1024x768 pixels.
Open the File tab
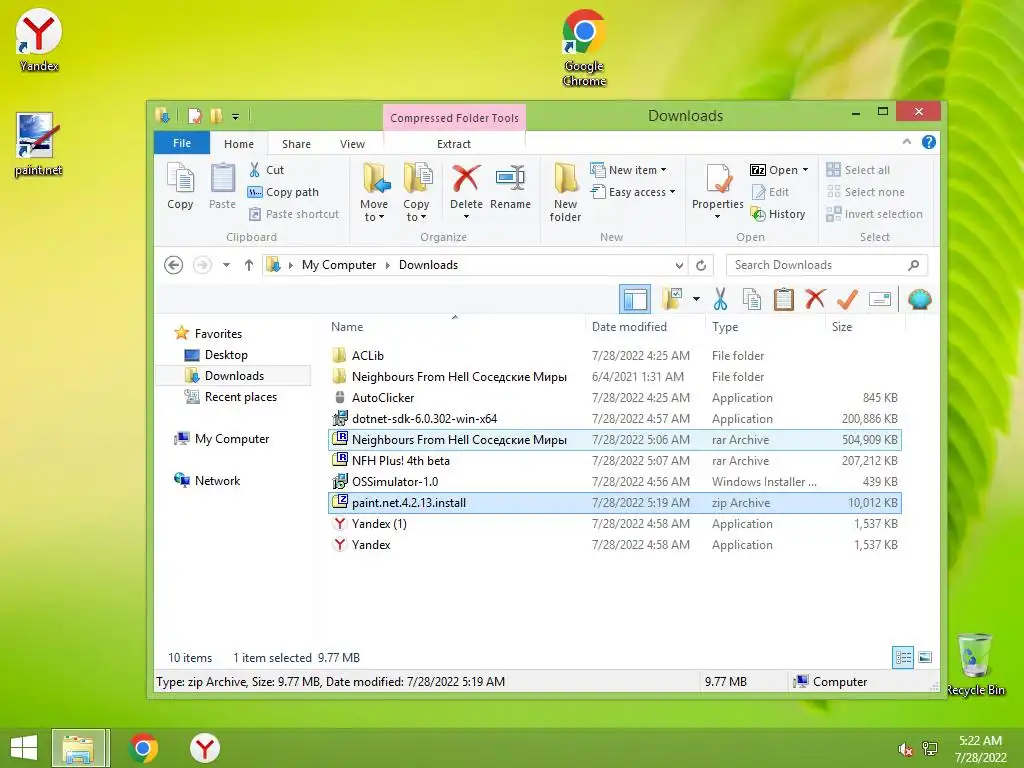(182, 143)
